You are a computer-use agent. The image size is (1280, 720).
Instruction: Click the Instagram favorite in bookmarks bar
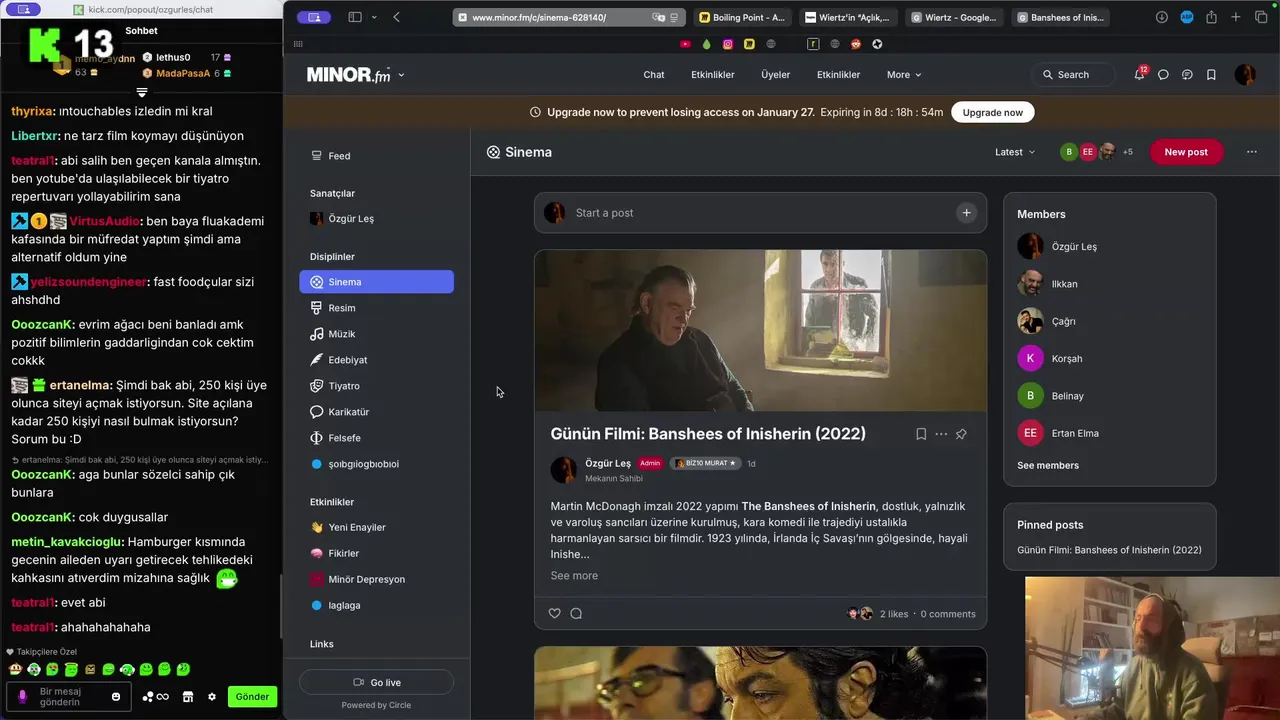point(728,44)
